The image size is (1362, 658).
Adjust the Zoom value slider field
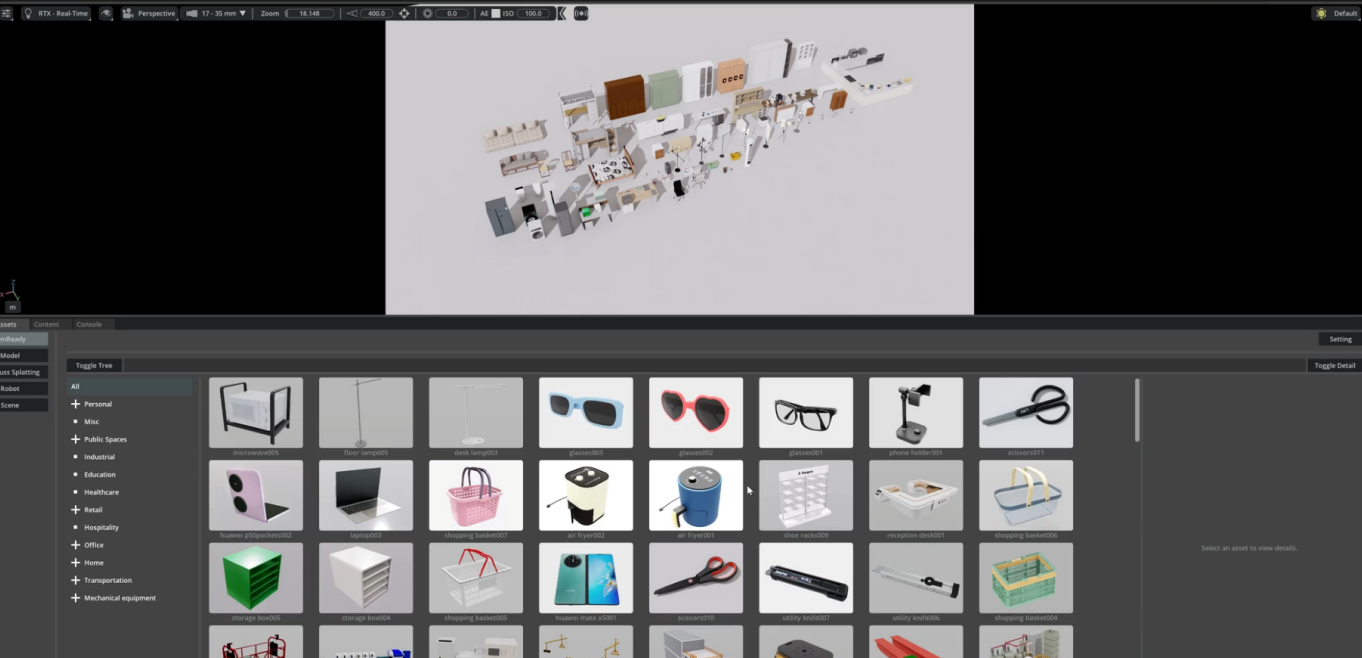point(309,13)
